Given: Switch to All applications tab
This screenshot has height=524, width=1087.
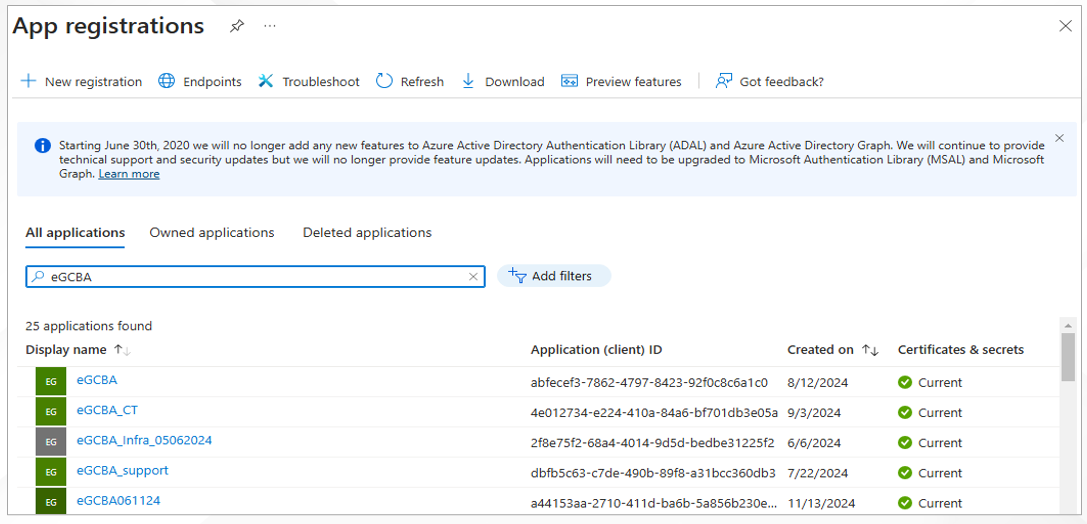Looking at the screenshot, I should point(76,233).
